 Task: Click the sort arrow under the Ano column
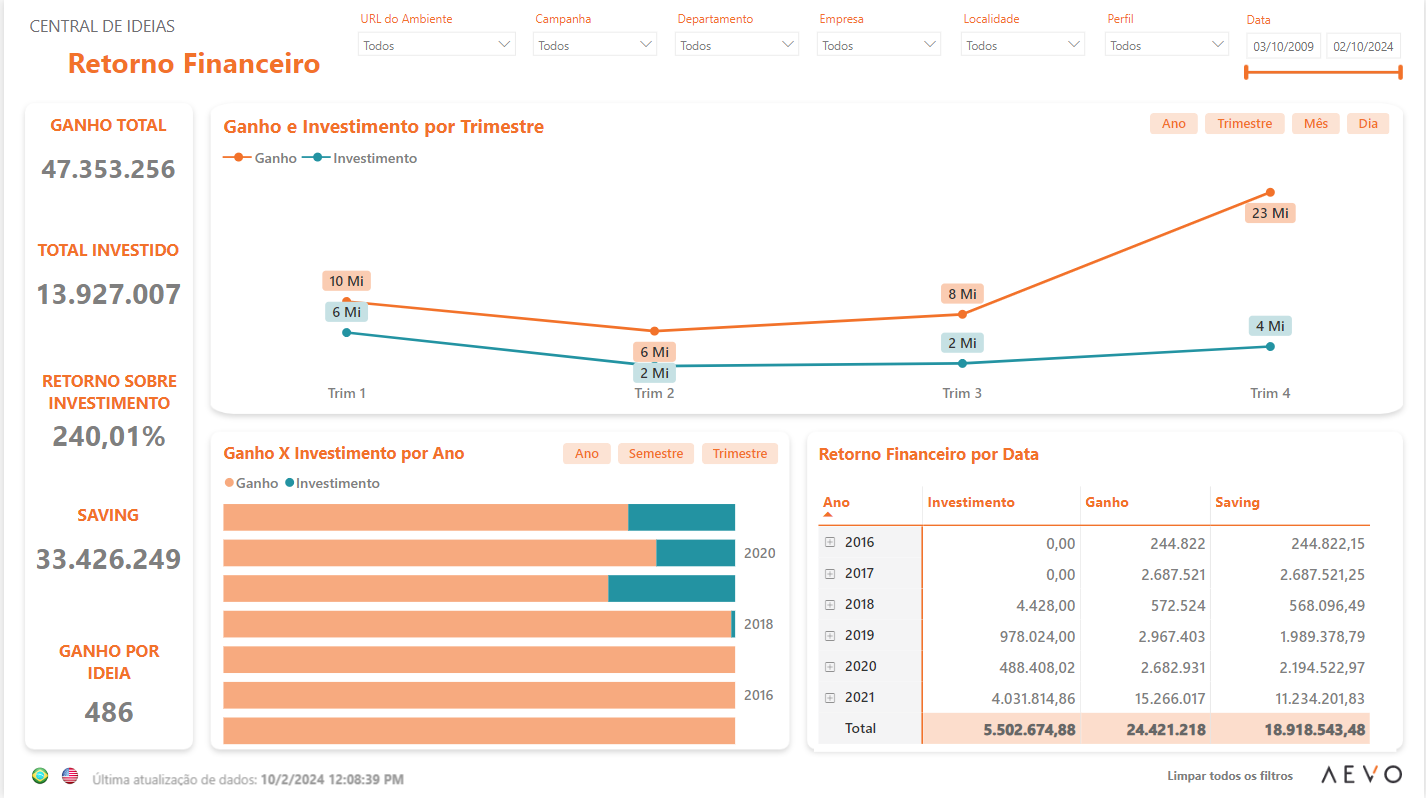(828, 514)
